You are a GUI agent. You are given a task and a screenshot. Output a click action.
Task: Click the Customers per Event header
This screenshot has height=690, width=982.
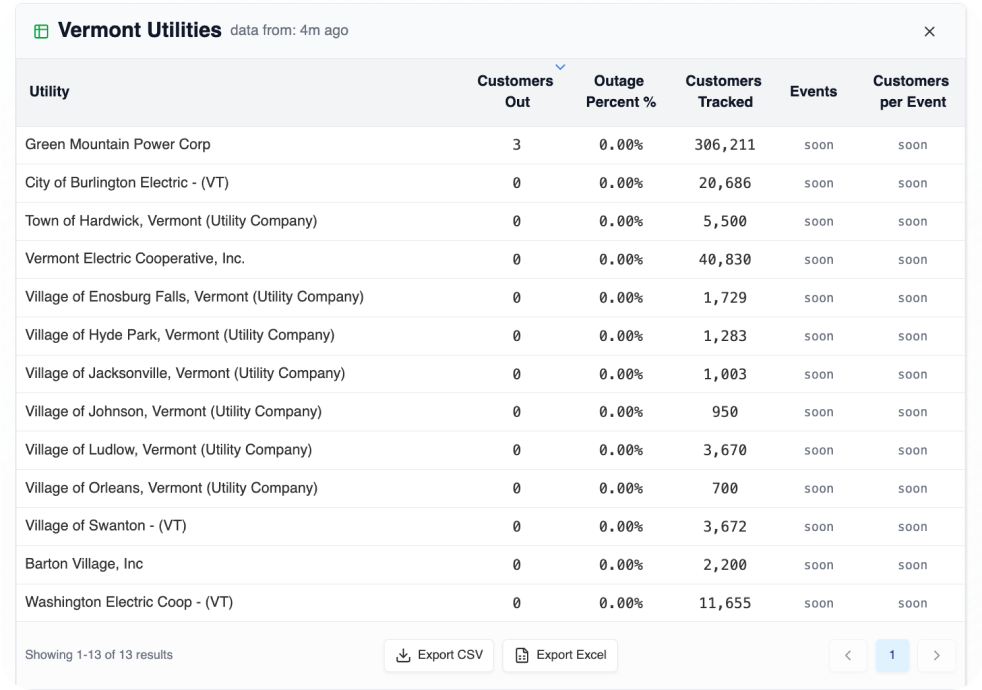910,91
